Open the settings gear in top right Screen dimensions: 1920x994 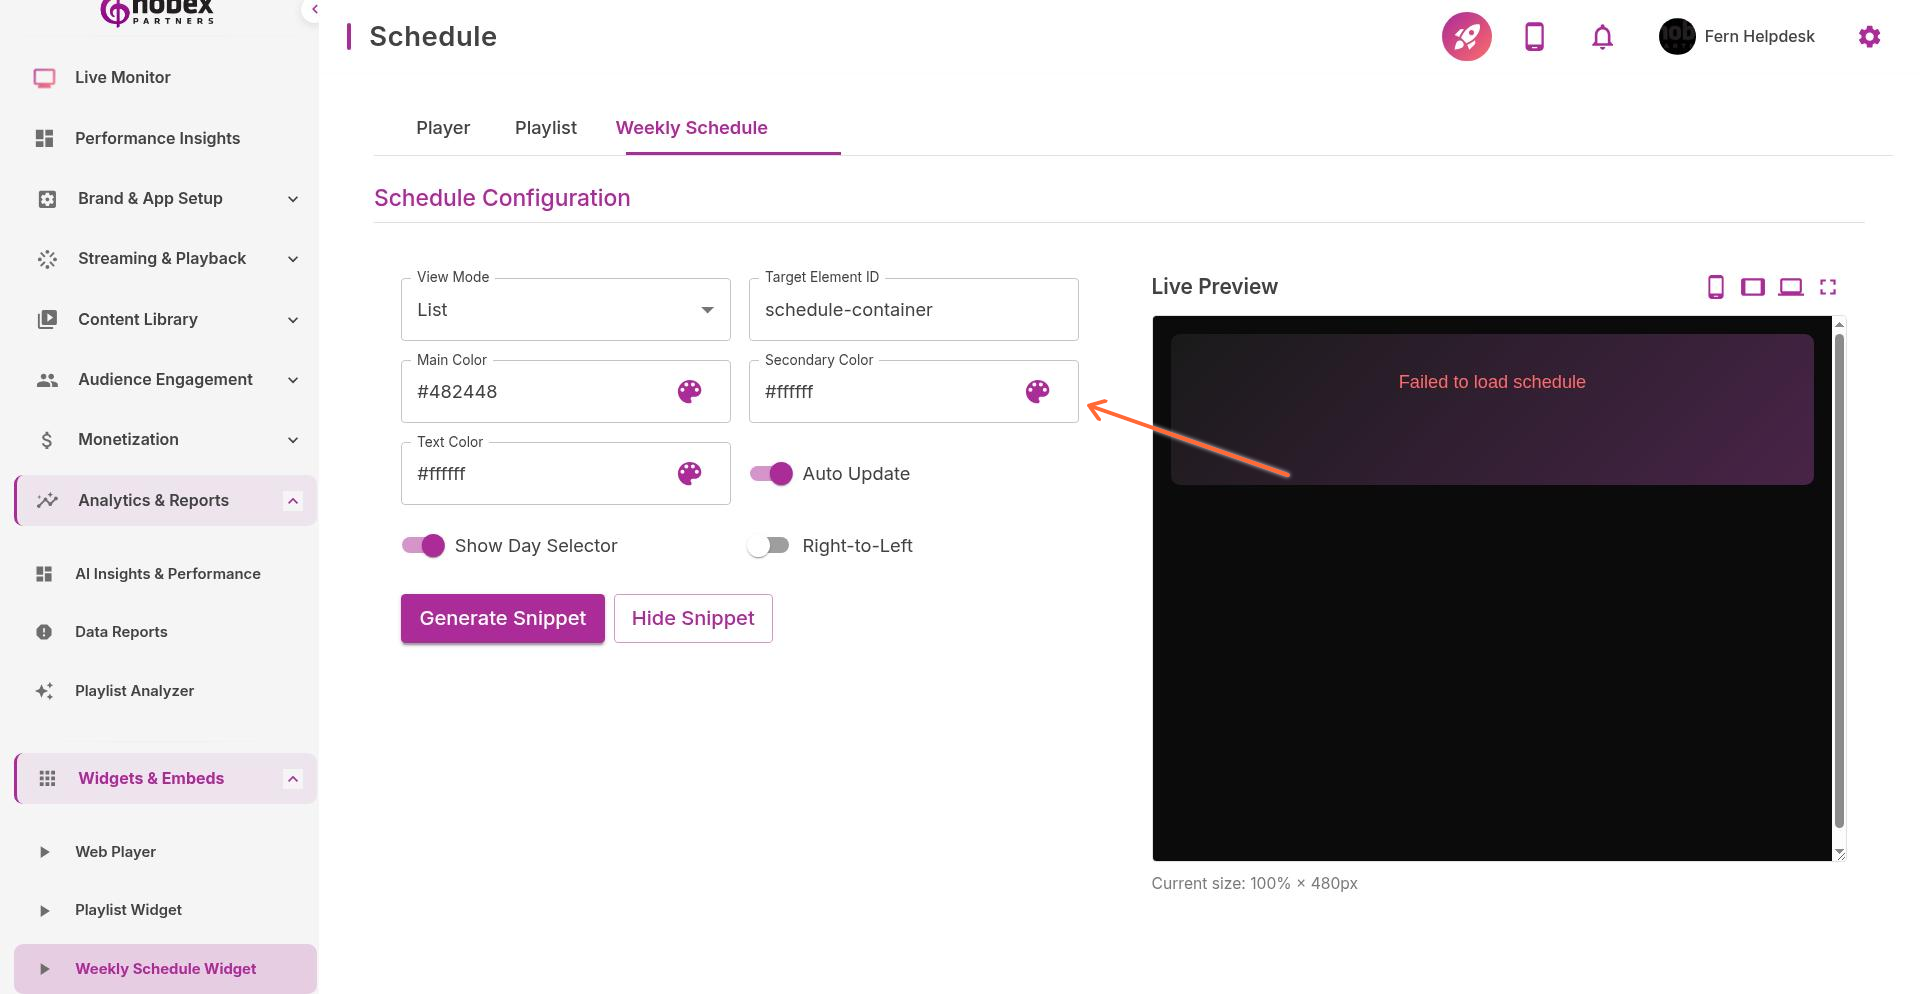[x=1869, y=36]
